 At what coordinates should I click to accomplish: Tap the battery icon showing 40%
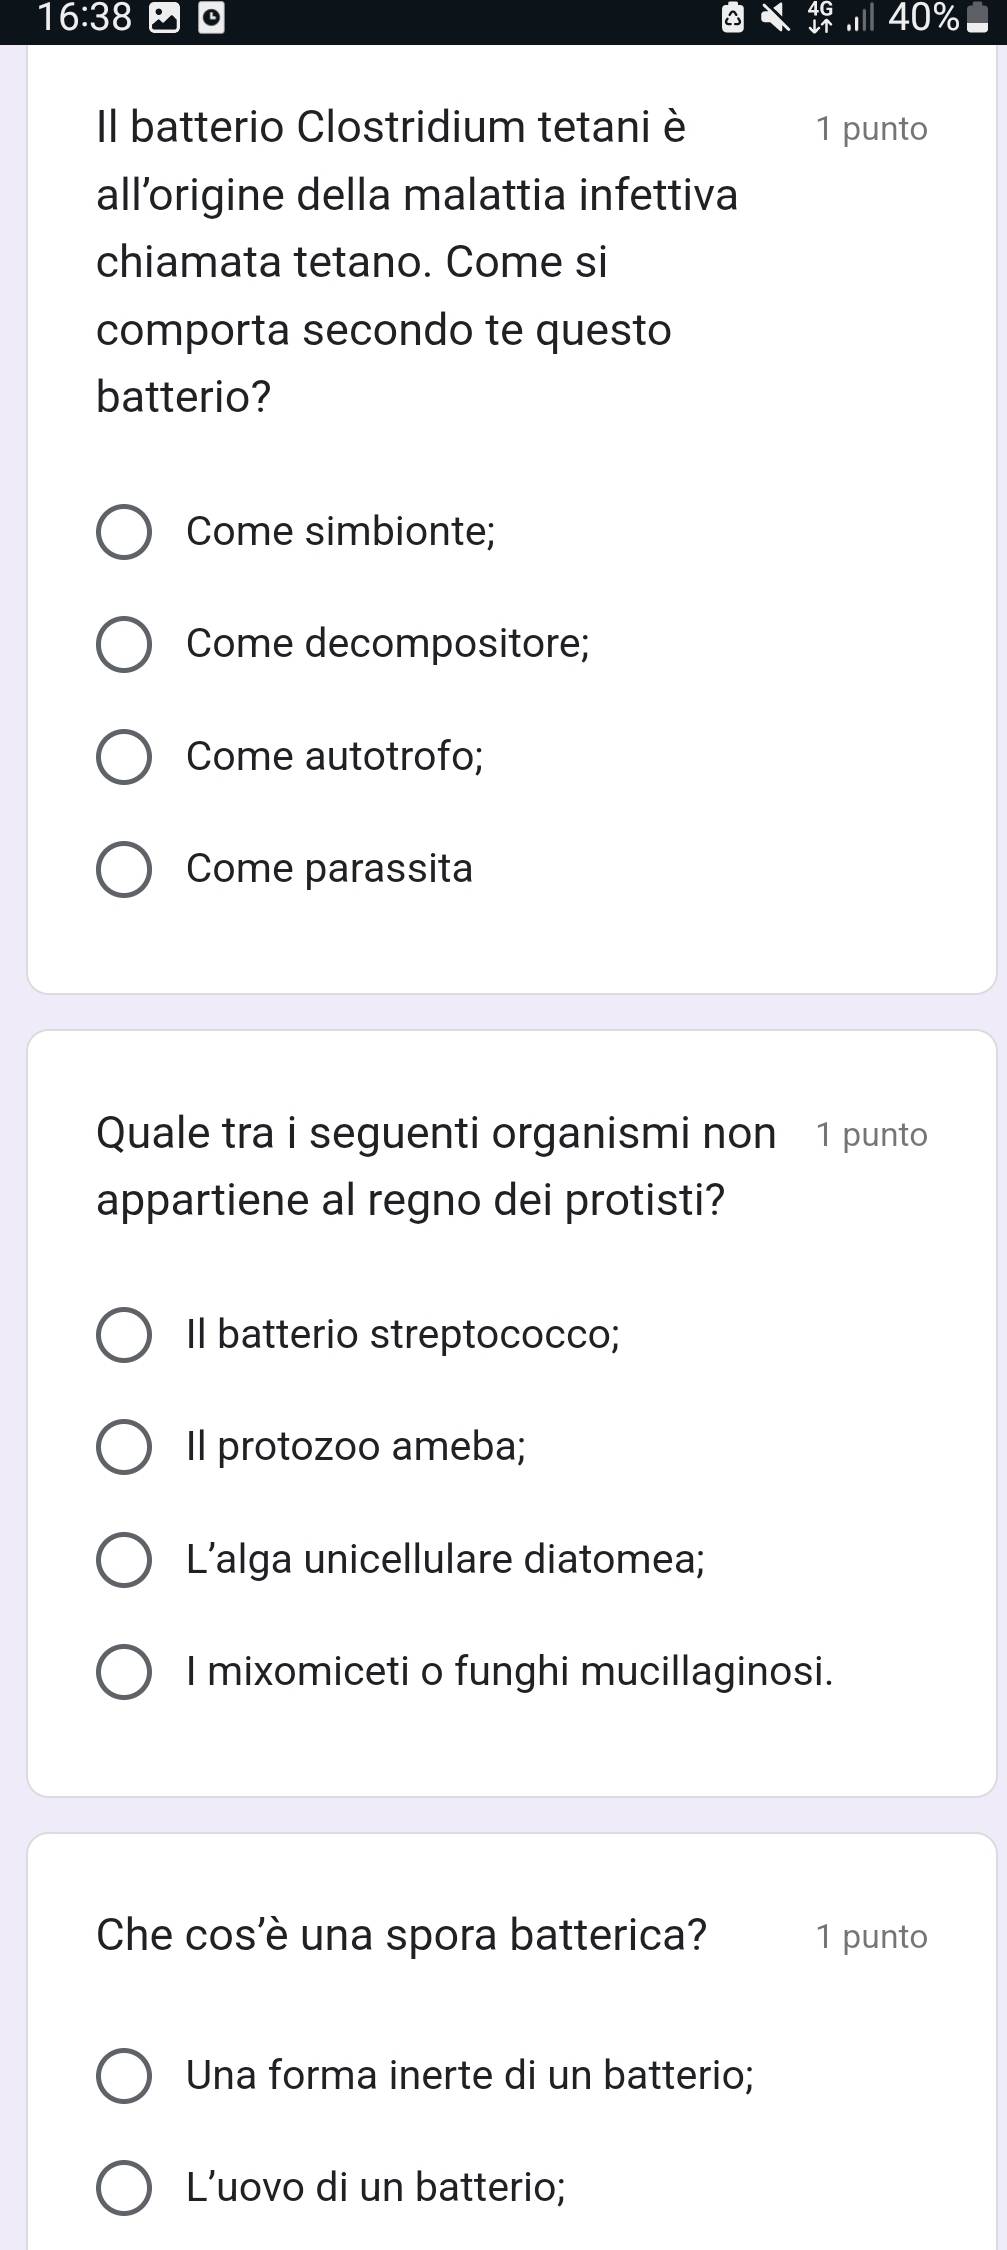click(x=976, y=18)
